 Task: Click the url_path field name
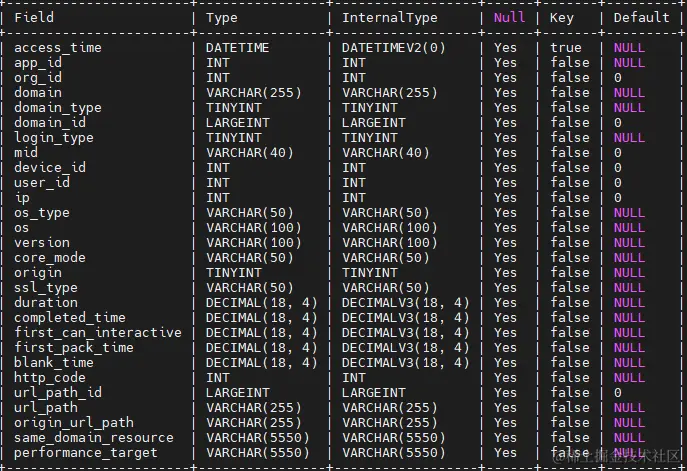point(46,407)
